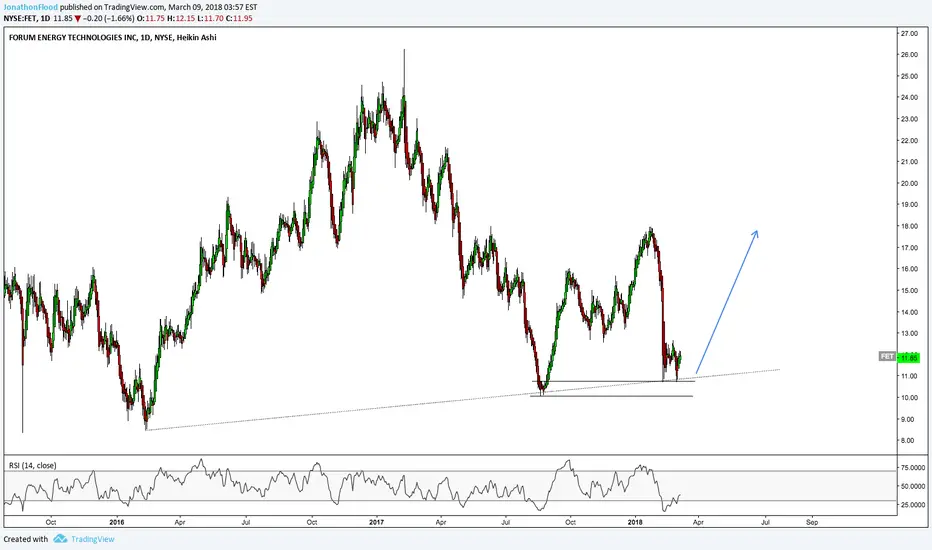Click the 21.00 price axis label
932x550 pixels.
[x=909, y=162]
